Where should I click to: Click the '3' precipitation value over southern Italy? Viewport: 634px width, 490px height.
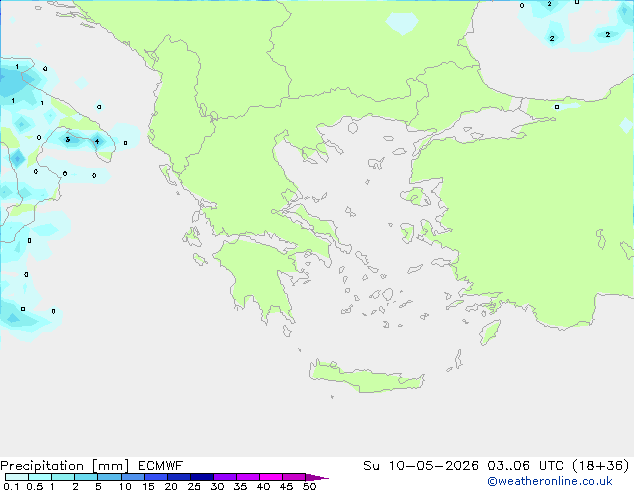(x=68, y=139)
